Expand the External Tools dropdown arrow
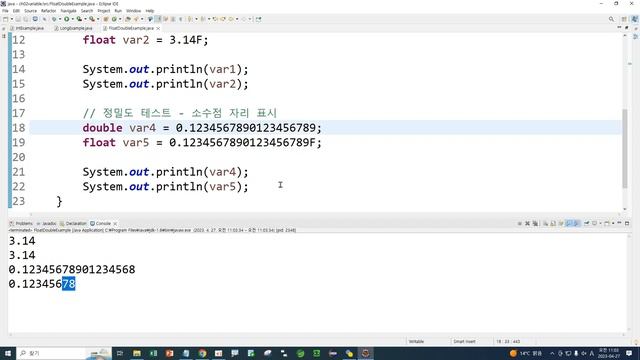This screenshot has width=640, height=360. (98, 19)
